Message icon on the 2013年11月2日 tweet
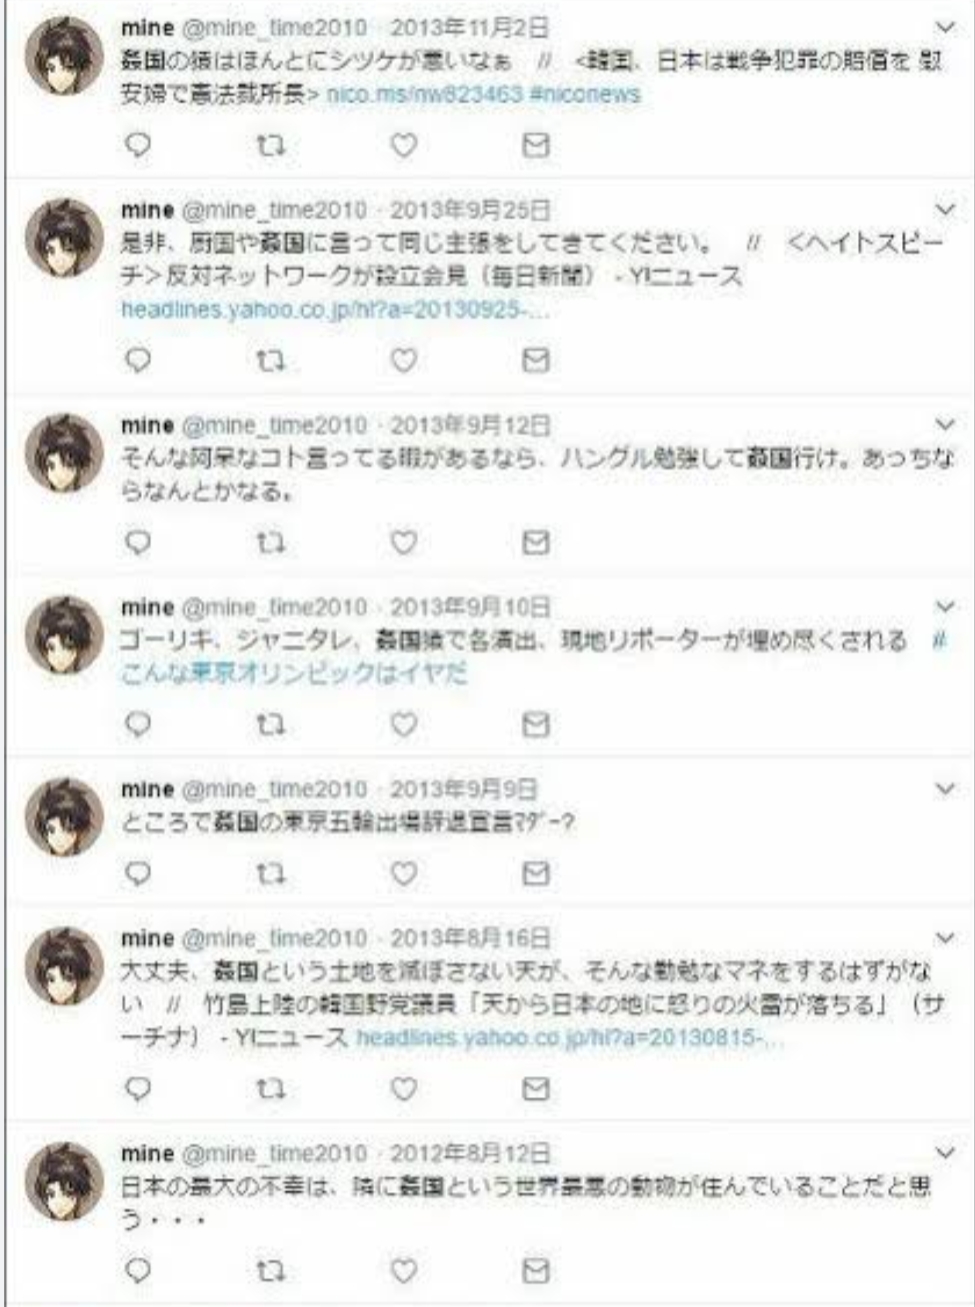This screenshot has height=1307, width=975. click(536, 146)
